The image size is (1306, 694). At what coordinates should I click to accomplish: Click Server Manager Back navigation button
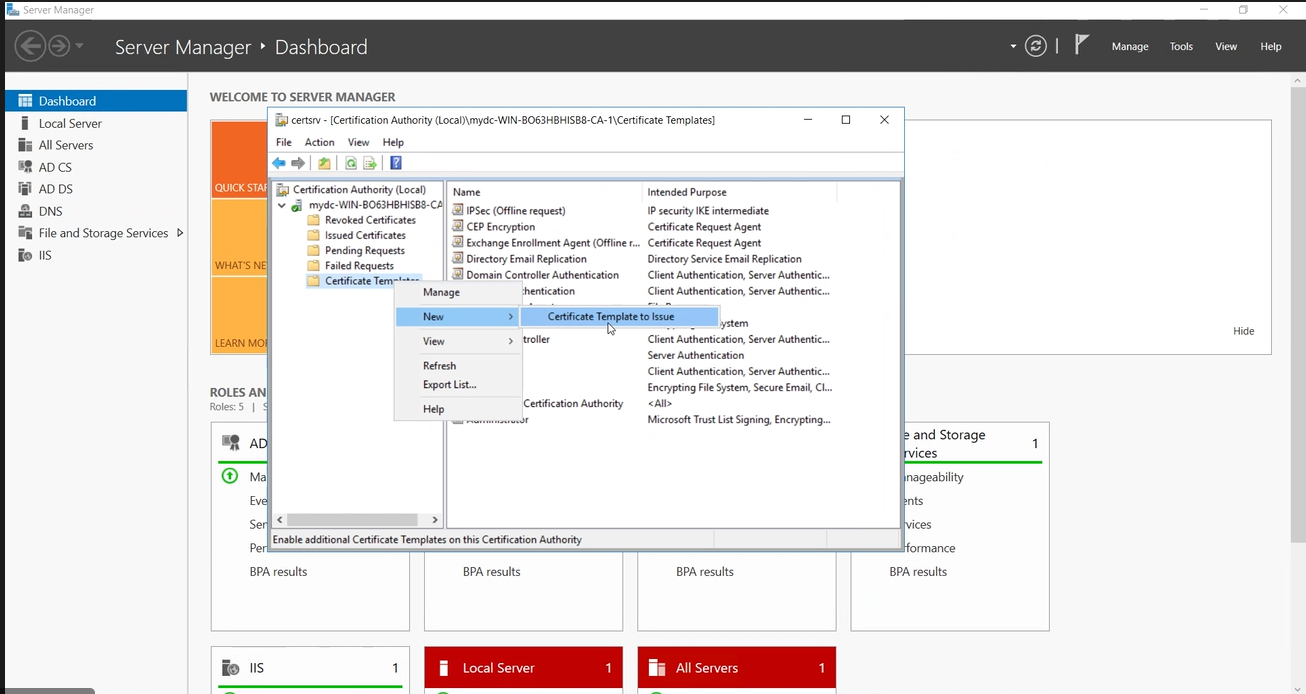30,46
